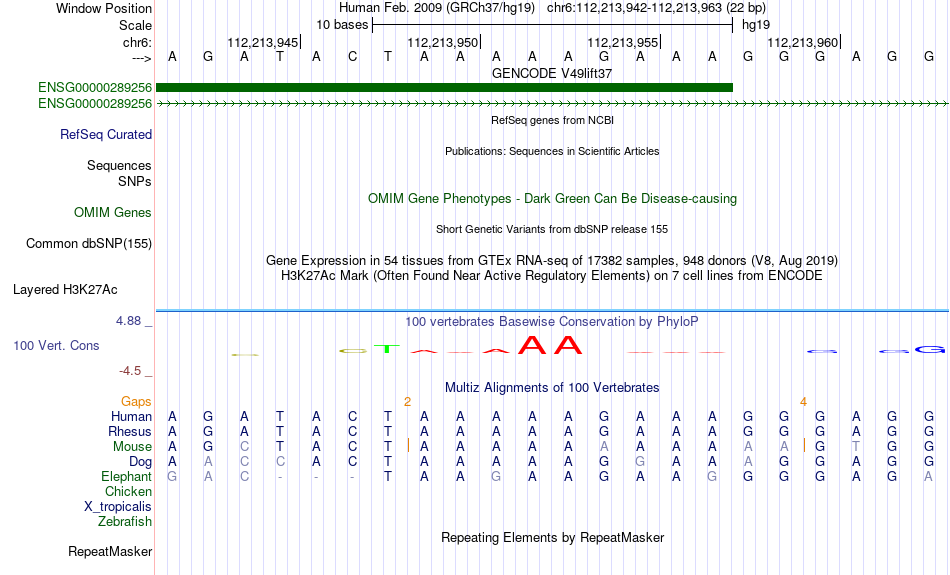
Task: Open the RefSeq Curated track label
Action: pos(106,135)
